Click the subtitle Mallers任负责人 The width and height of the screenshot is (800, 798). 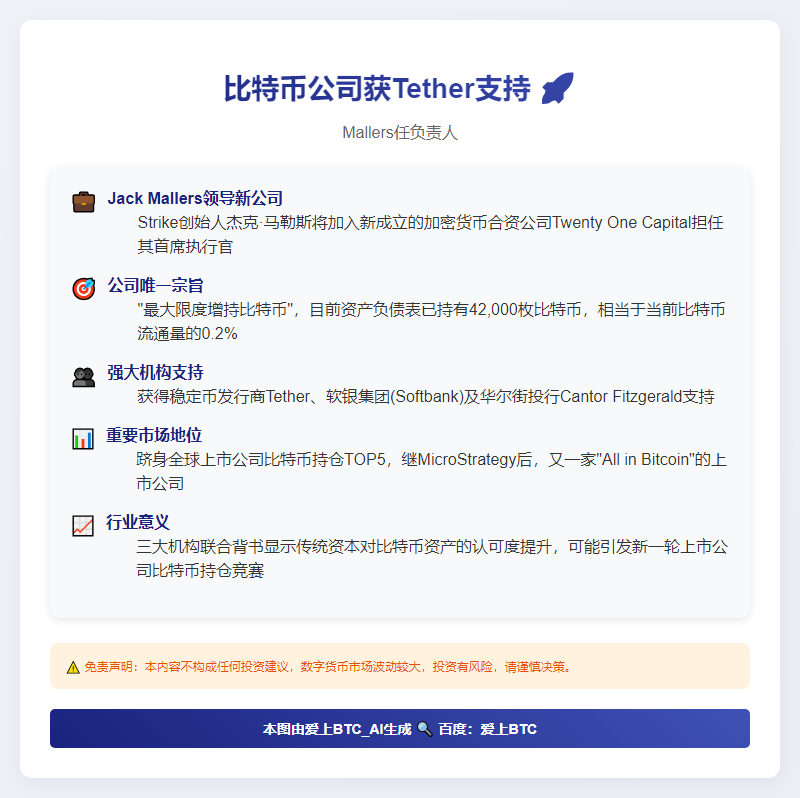pos(400,133)
